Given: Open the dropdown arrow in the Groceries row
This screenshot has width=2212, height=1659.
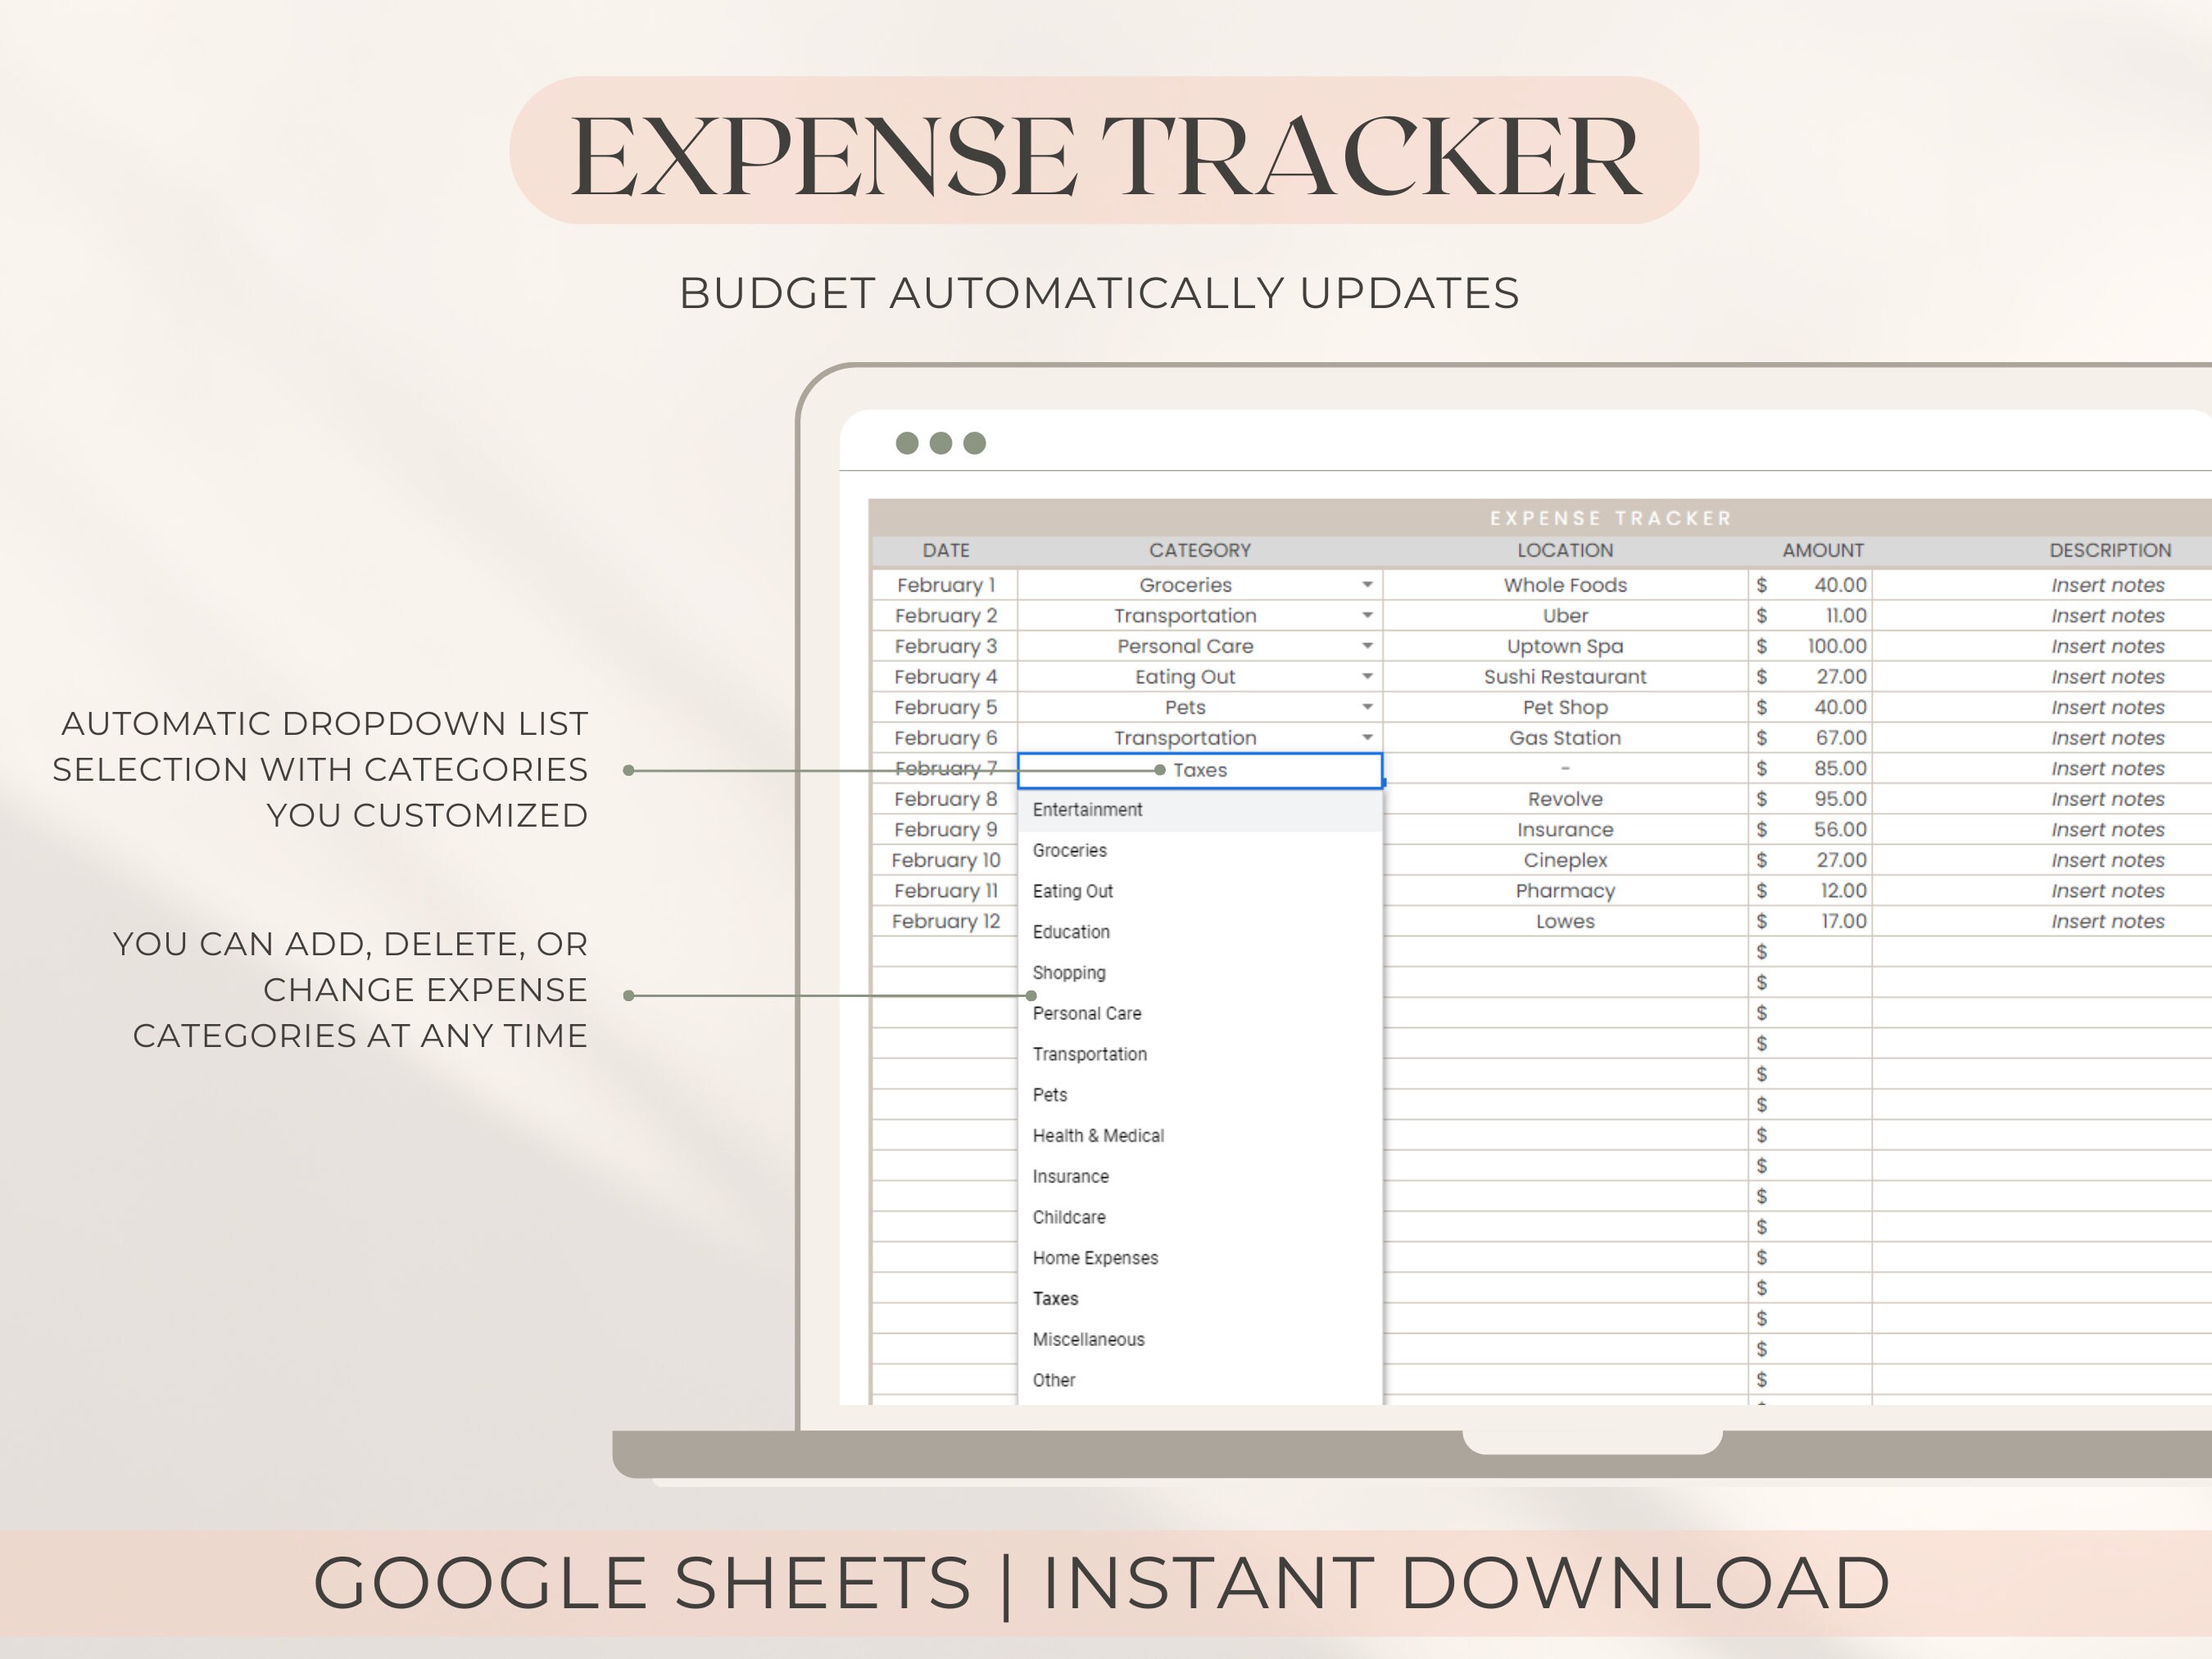Looking at the screenshot, I should [x=1367, y=585].
